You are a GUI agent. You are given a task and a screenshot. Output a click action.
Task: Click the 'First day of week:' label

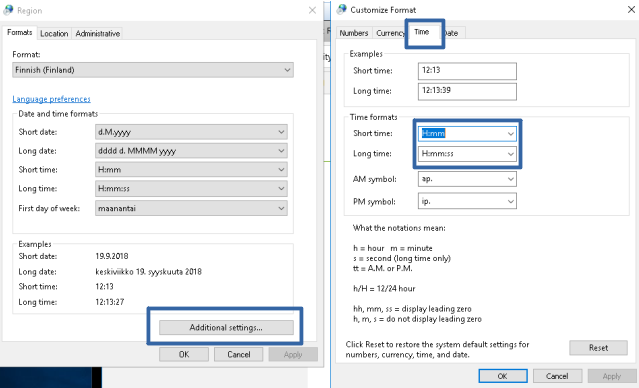click(x=49, y=208)
